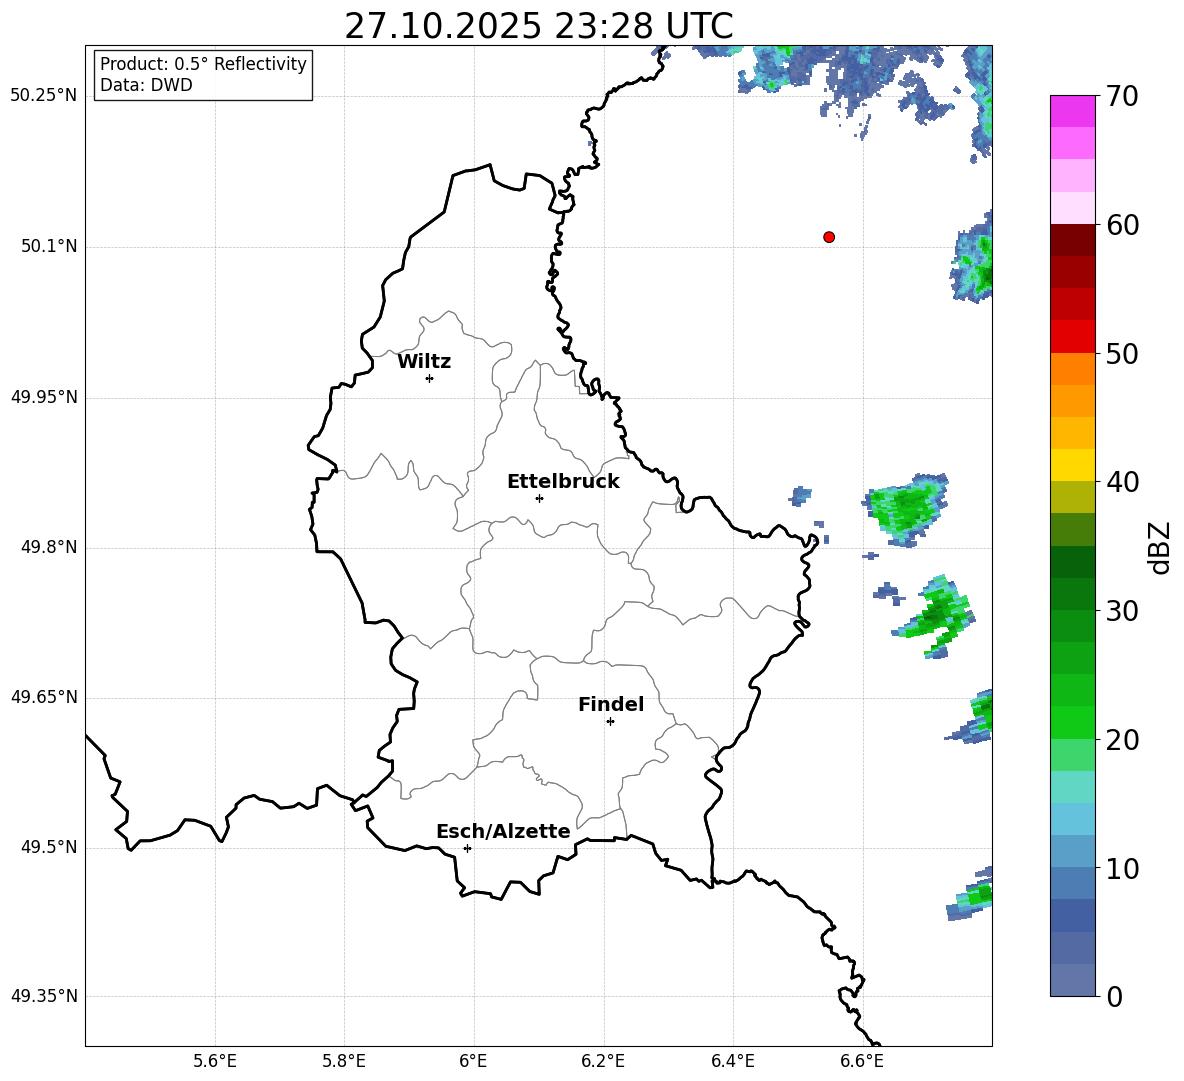
Task: Pick the light cyan colorbar segment below 20
Action: [1073, 787]
